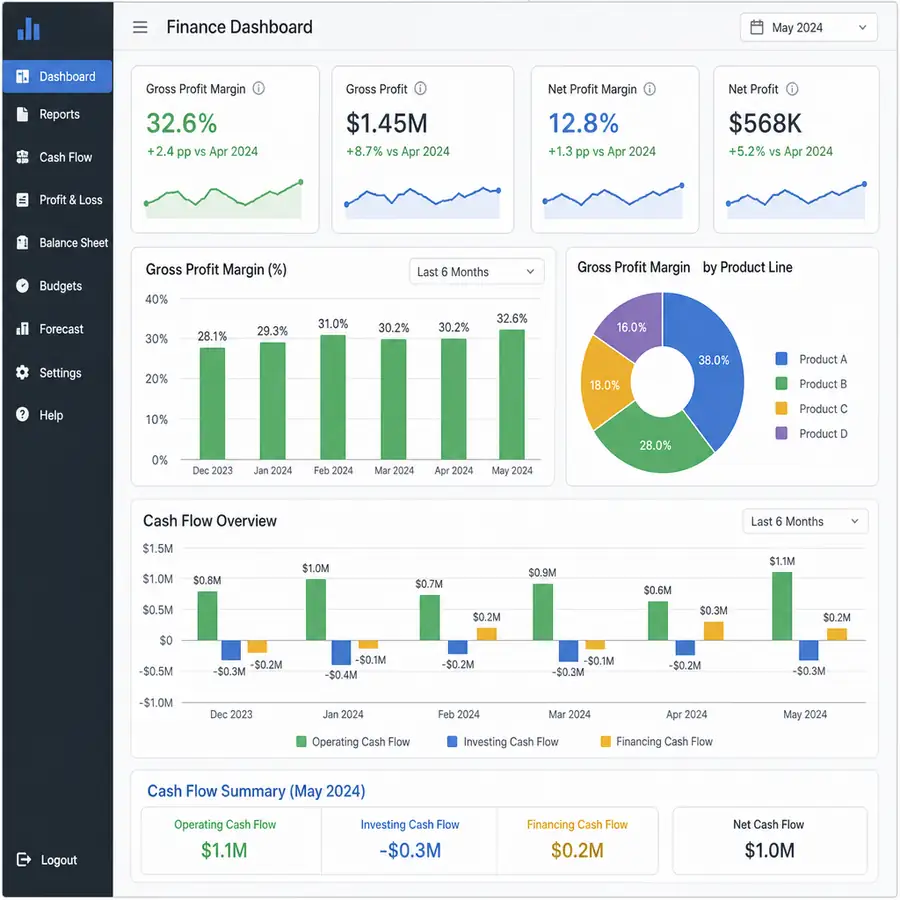Click the Balance Sheet sidebar icon
900x900 pixels.
(22, 242)
